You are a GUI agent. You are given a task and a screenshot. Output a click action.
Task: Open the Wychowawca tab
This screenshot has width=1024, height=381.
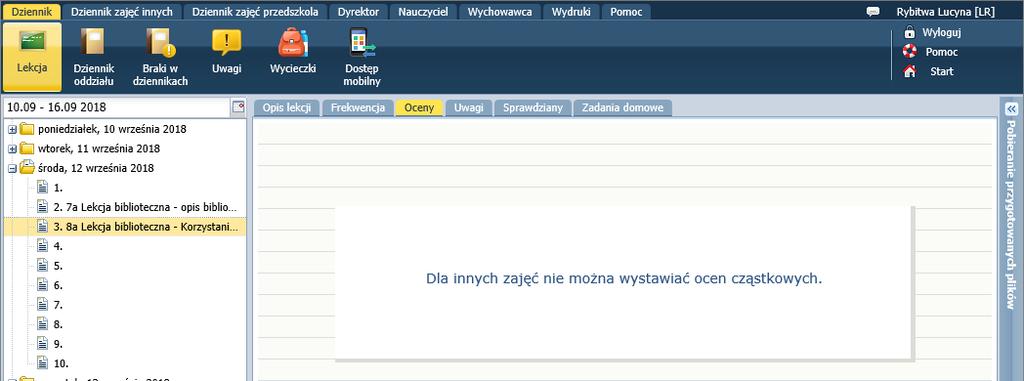(x=500, y=12)
